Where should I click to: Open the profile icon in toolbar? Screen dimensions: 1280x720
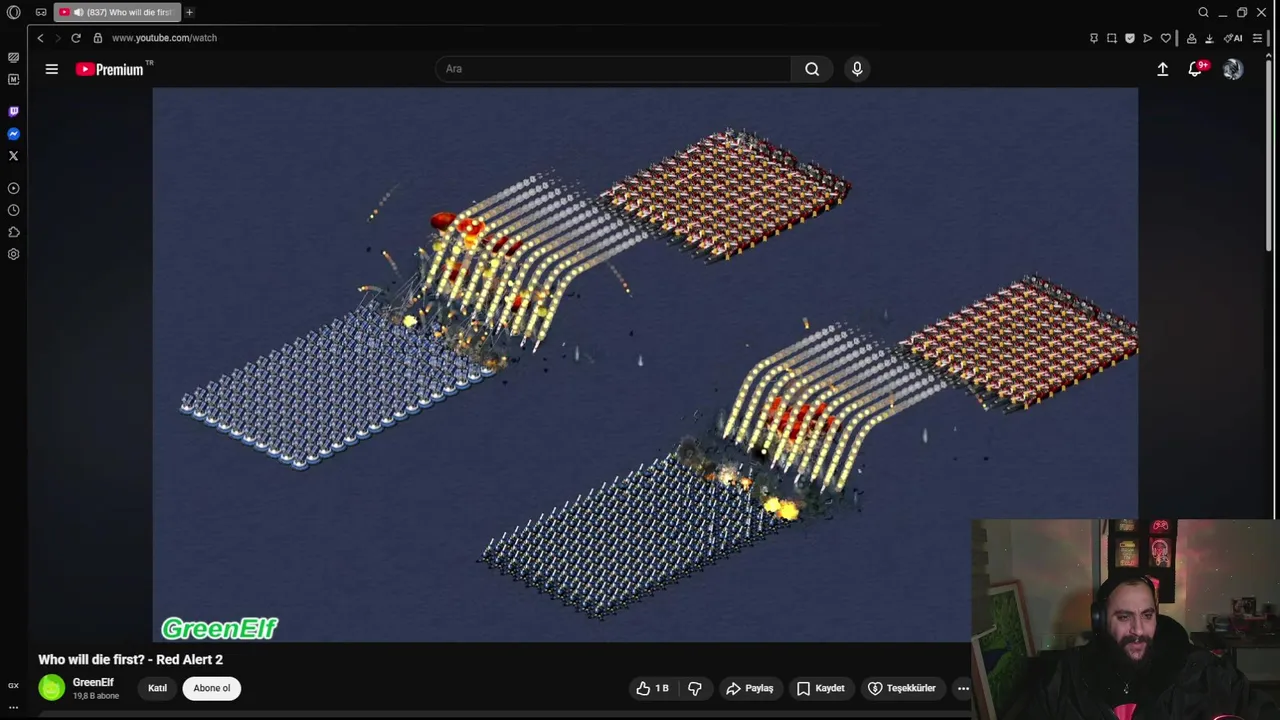(x=1191, y=38)
